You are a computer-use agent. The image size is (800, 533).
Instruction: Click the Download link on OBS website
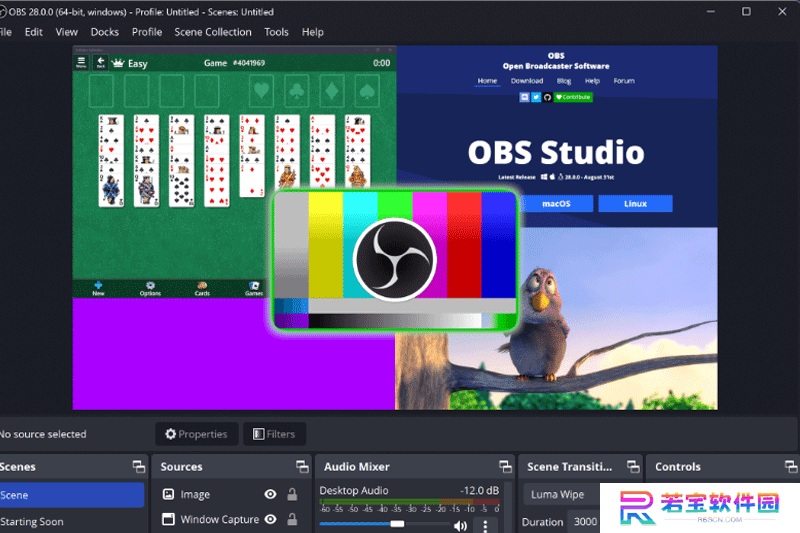pos(527,81)
